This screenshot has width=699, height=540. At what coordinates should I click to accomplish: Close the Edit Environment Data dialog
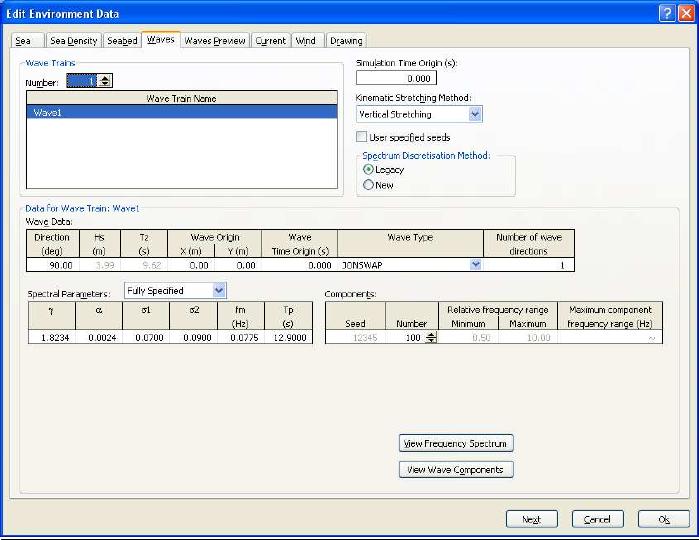tap(685, 14)
